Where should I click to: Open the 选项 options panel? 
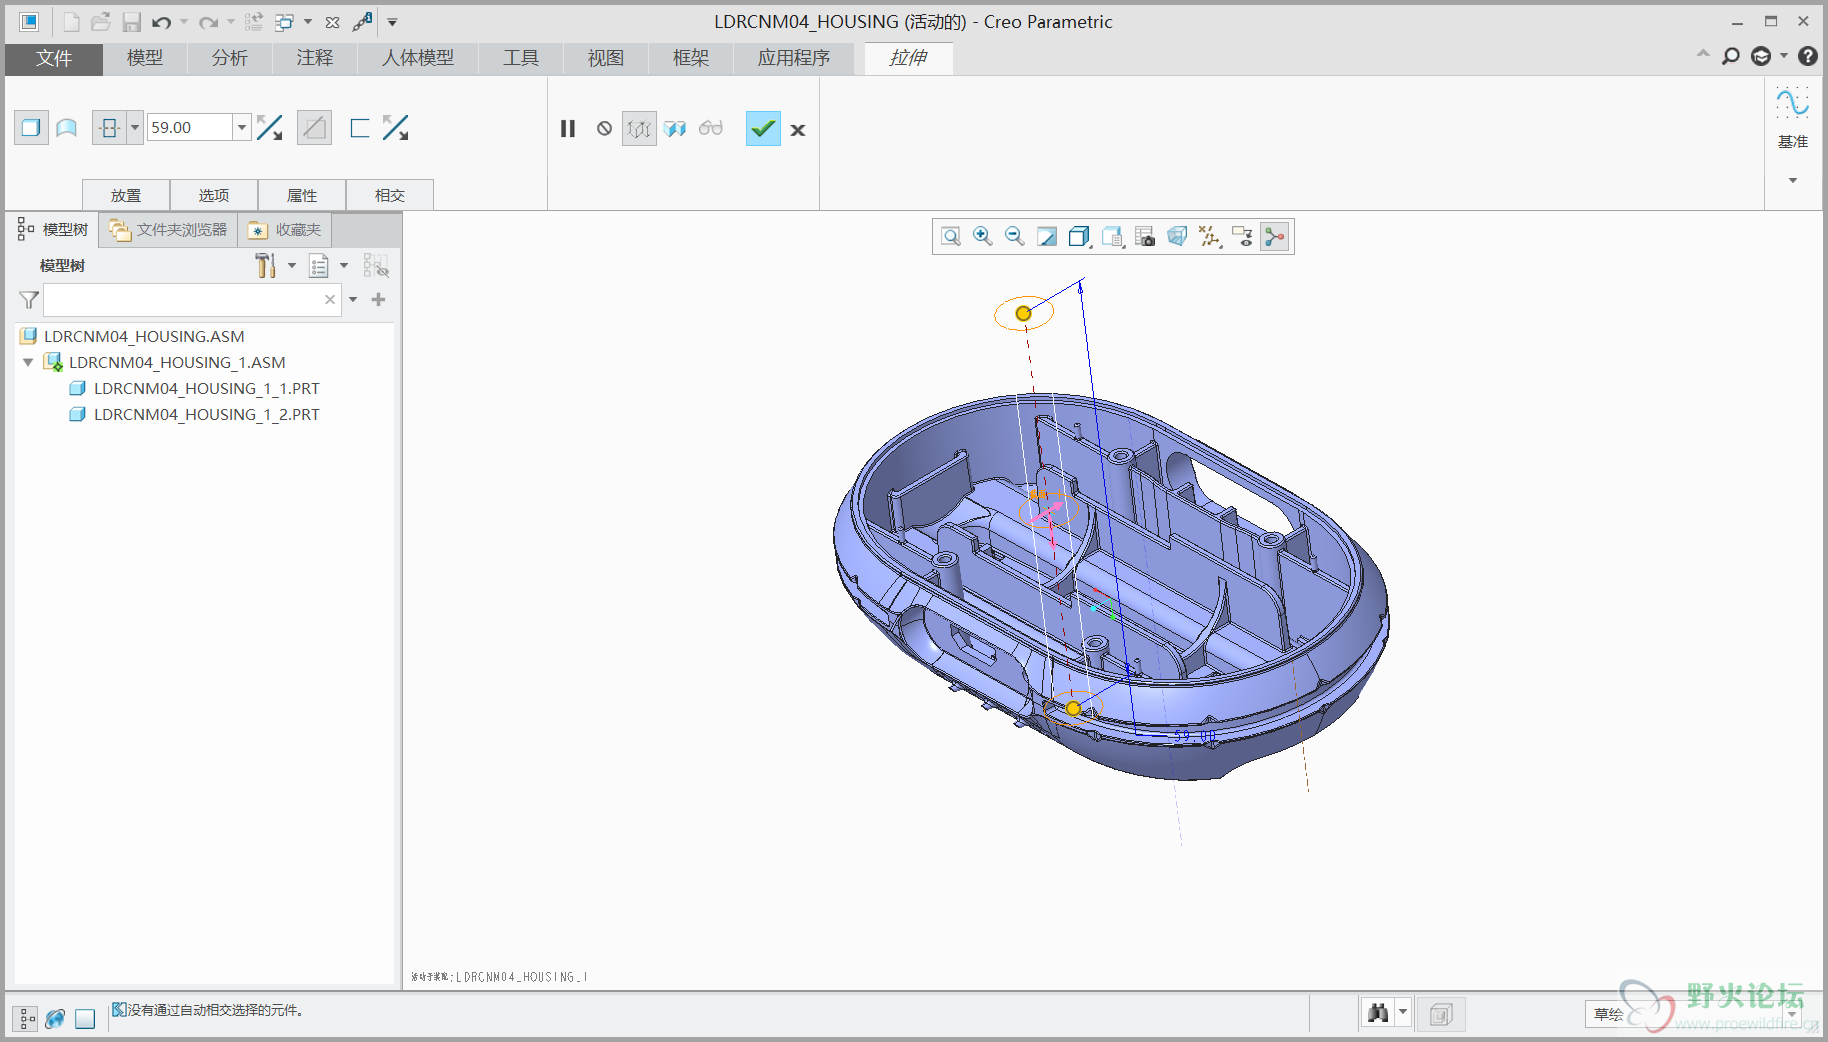pos(214,195)
